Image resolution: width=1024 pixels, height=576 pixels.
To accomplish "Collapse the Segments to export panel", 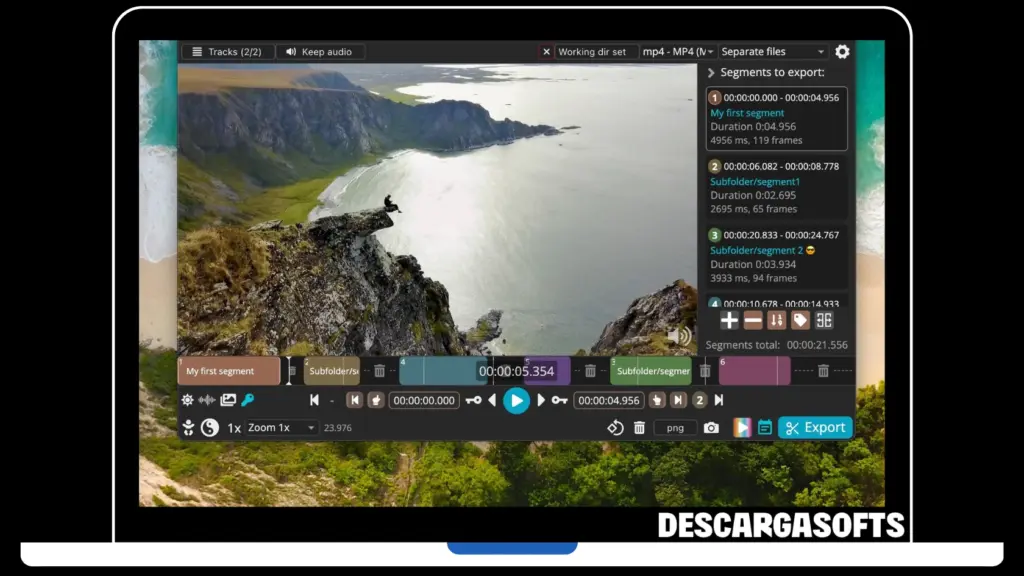I will pos(711,73).
